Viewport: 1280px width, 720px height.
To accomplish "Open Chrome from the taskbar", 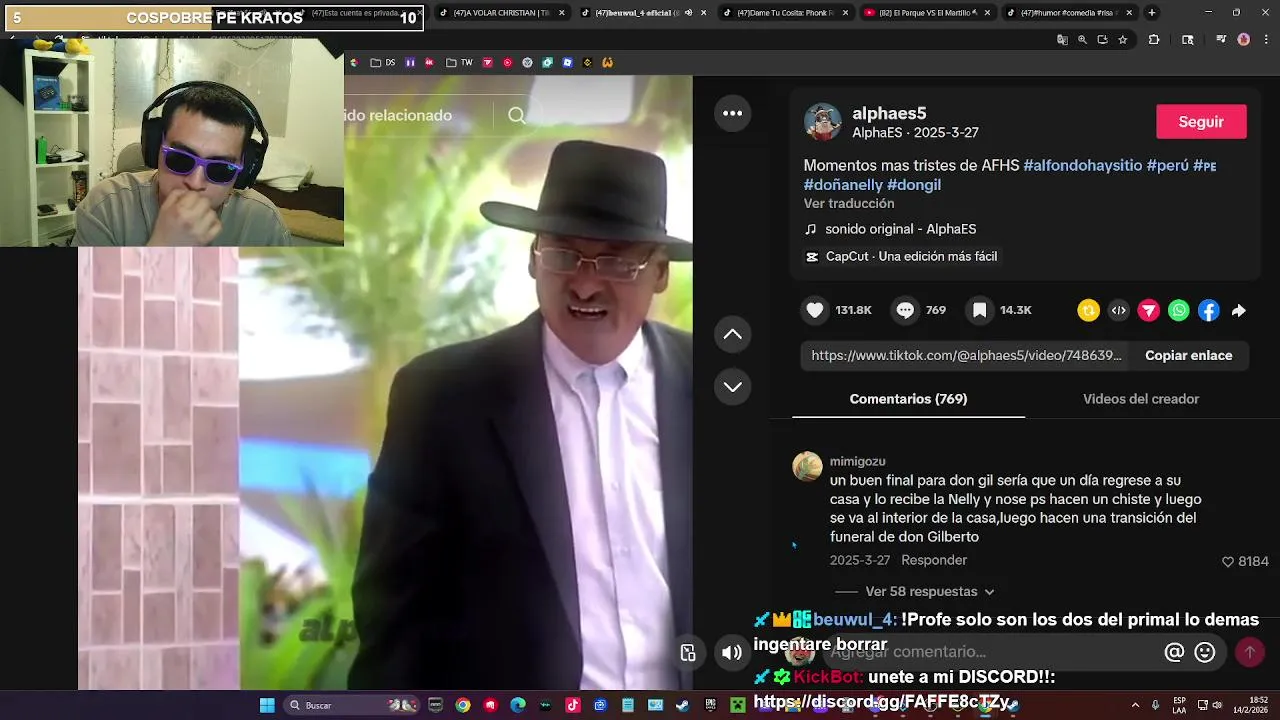I will [462, 705].
